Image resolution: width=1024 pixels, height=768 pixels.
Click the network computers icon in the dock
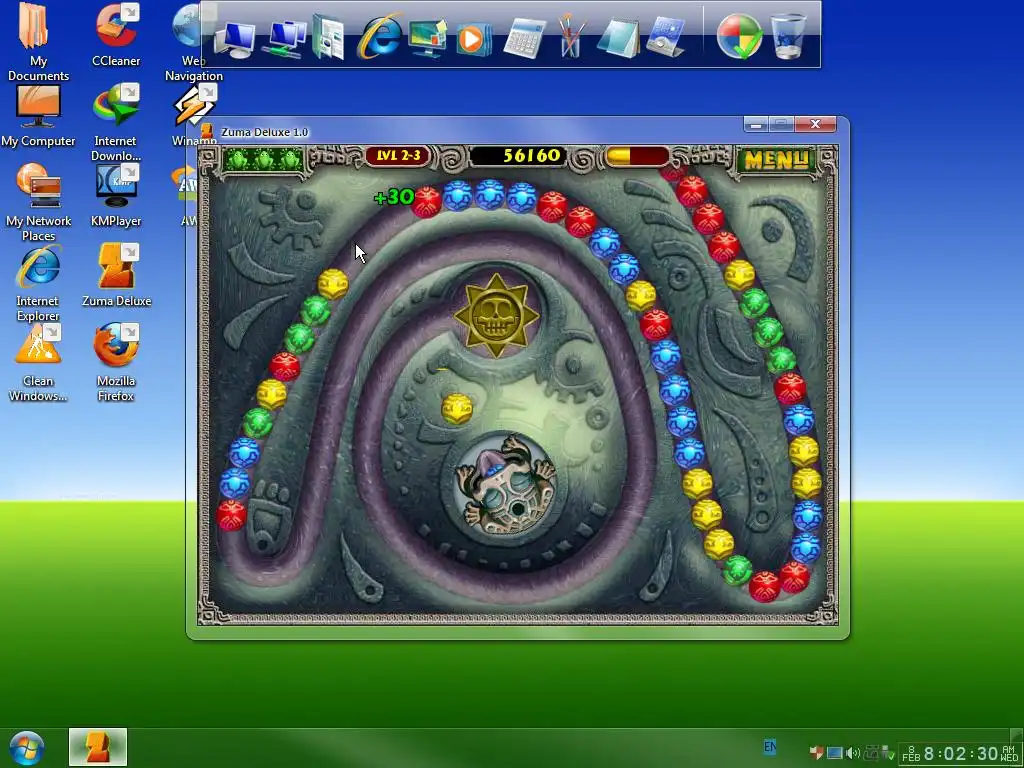tap(285, 39)
